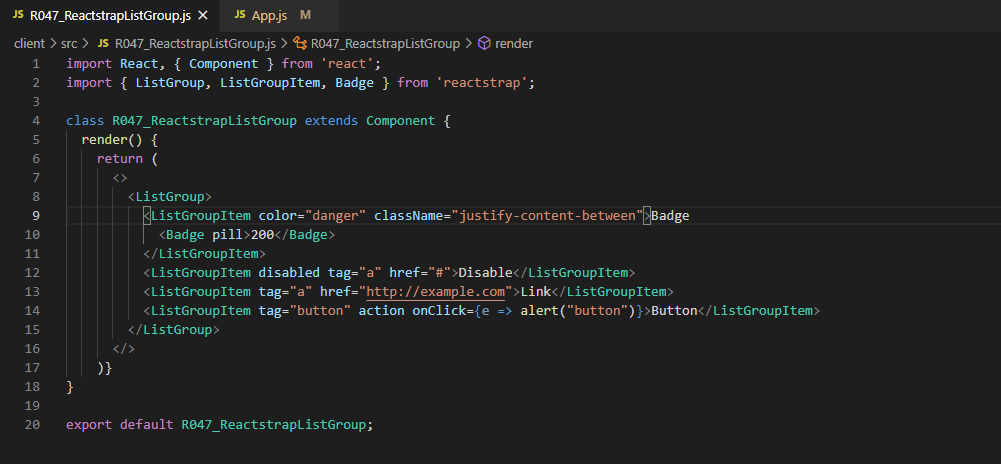
Task: Open the 'client' breadcrumb folder
Action: (x=29, y=43)
